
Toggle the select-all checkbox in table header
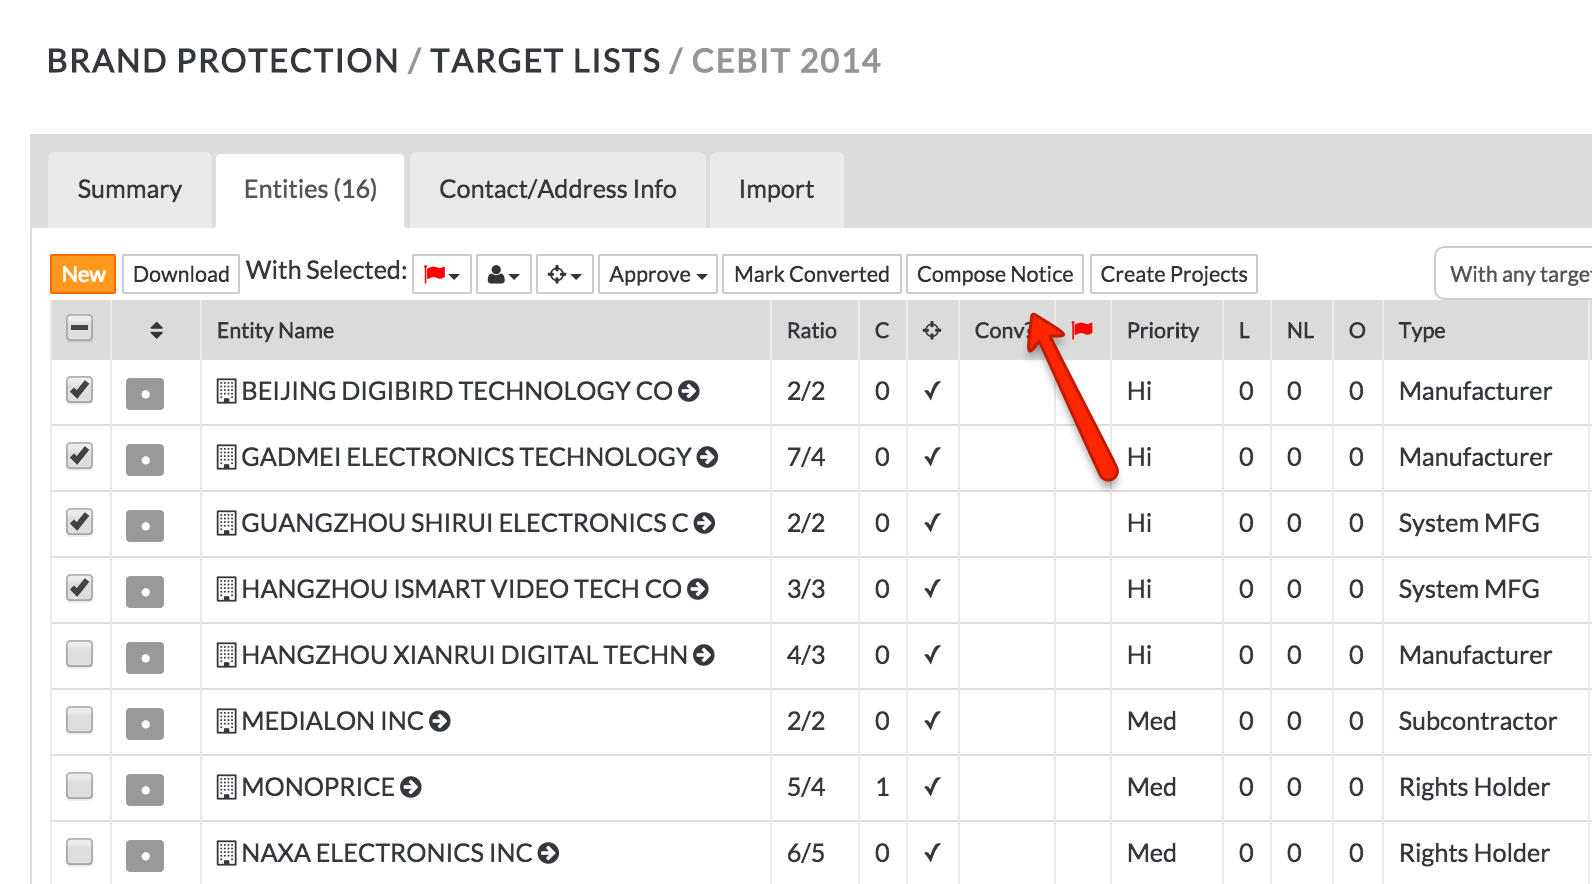point(79,328)
